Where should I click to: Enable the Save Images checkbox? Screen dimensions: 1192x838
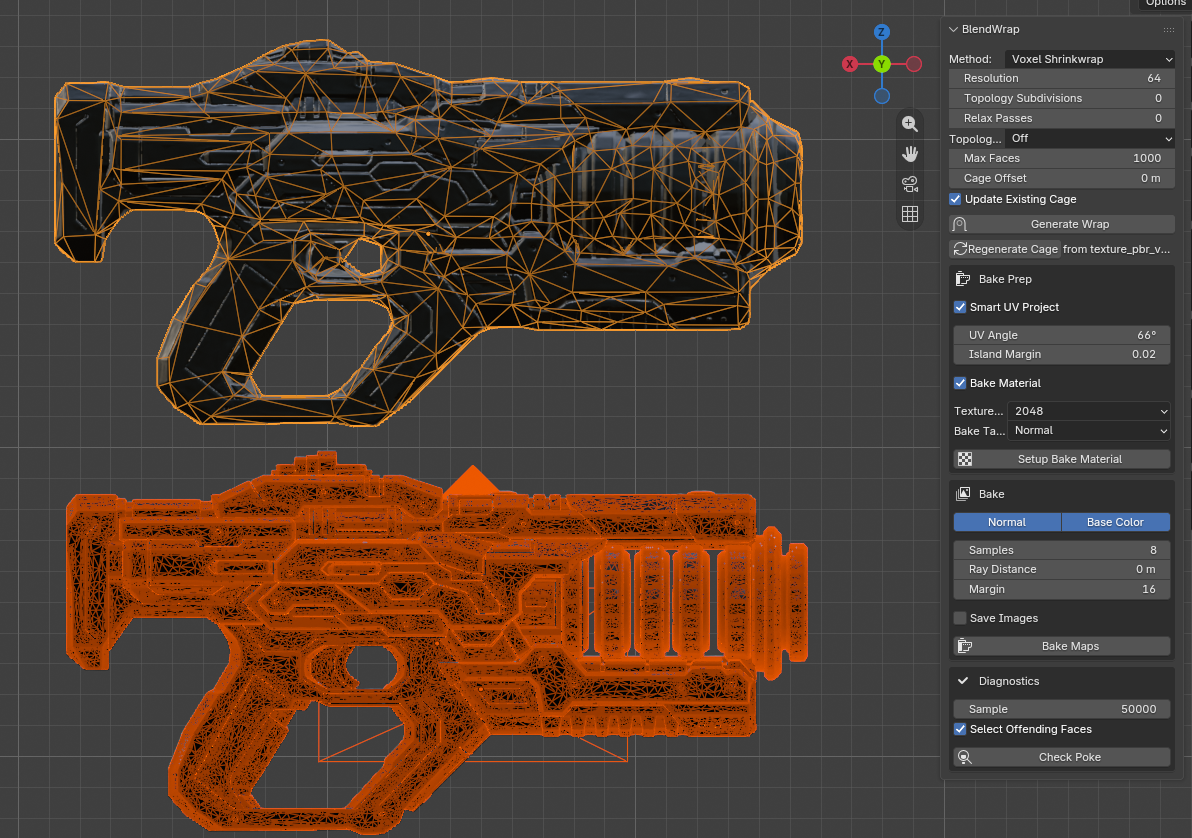tap(960, 618)
